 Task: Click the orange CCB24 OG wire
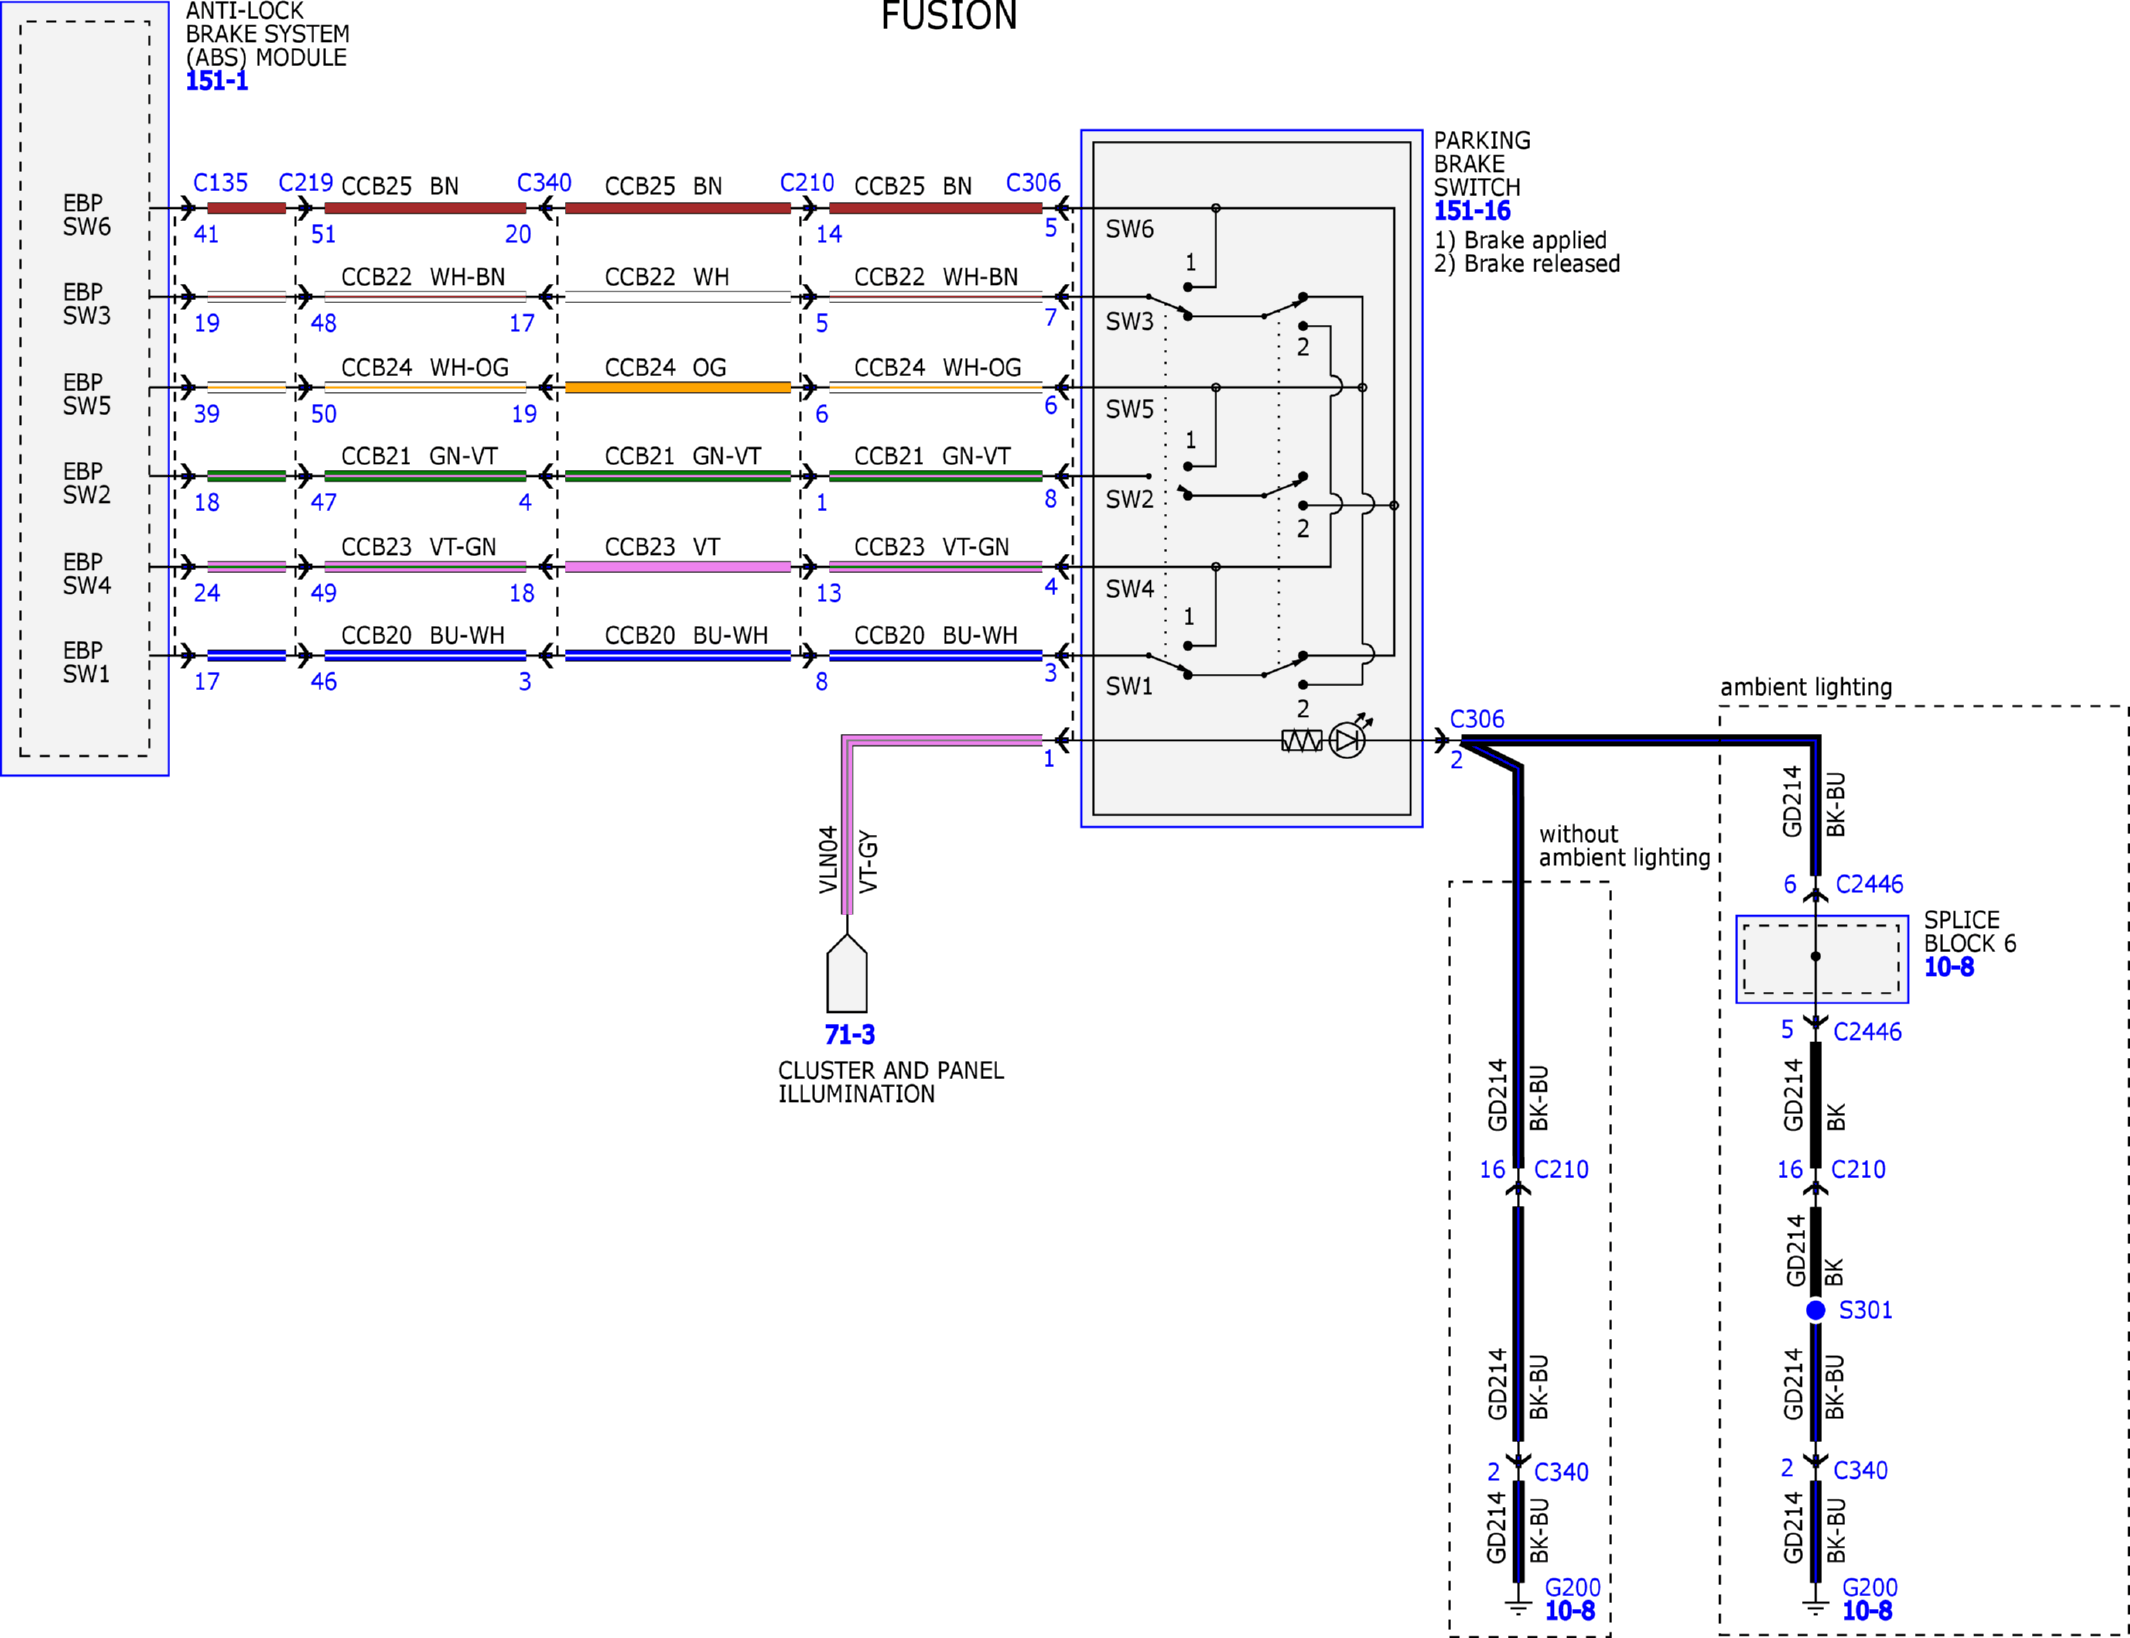click(x=678, y=387)
